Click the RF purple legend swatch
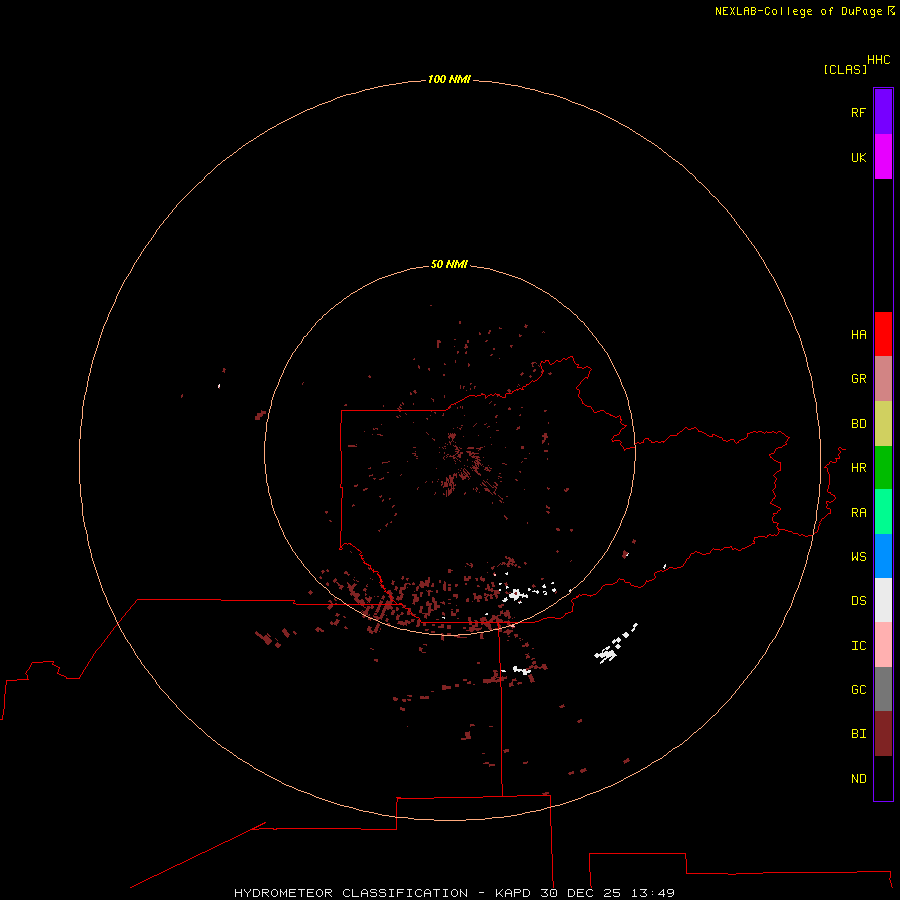The width and height of the screenshot is (900, 900). [883, 112]
